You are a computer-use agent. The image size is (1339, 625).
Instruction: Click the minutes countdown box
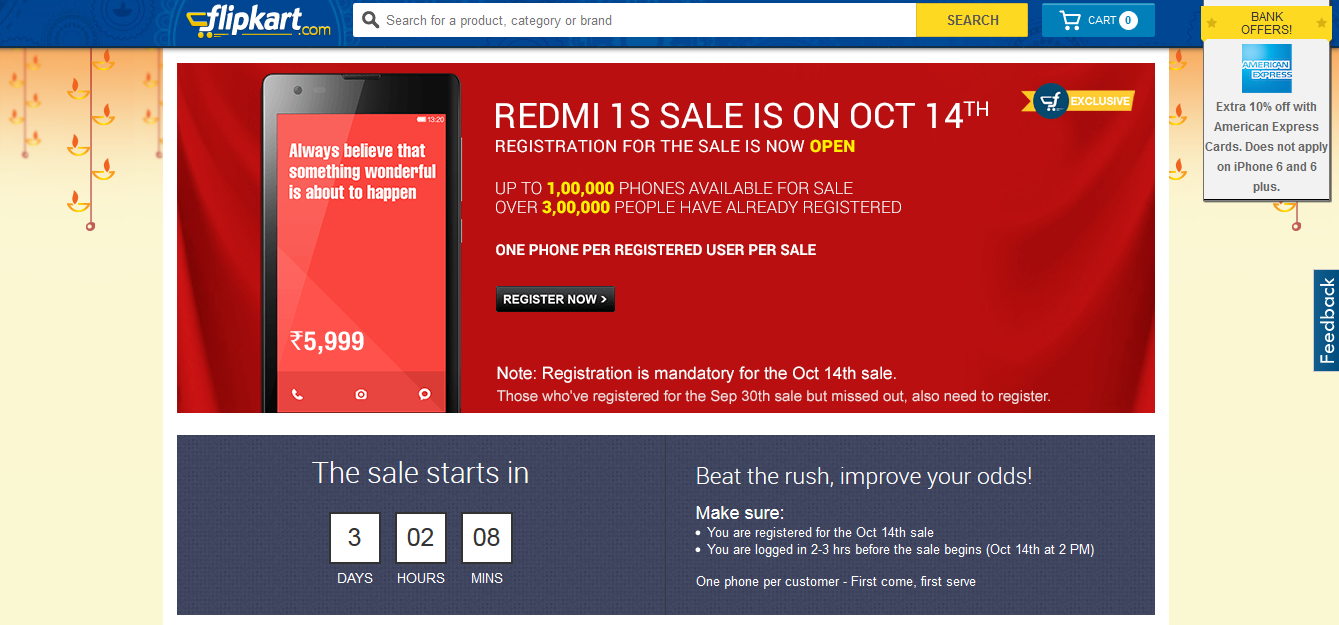pyautogui.click(x=486, y=538)
